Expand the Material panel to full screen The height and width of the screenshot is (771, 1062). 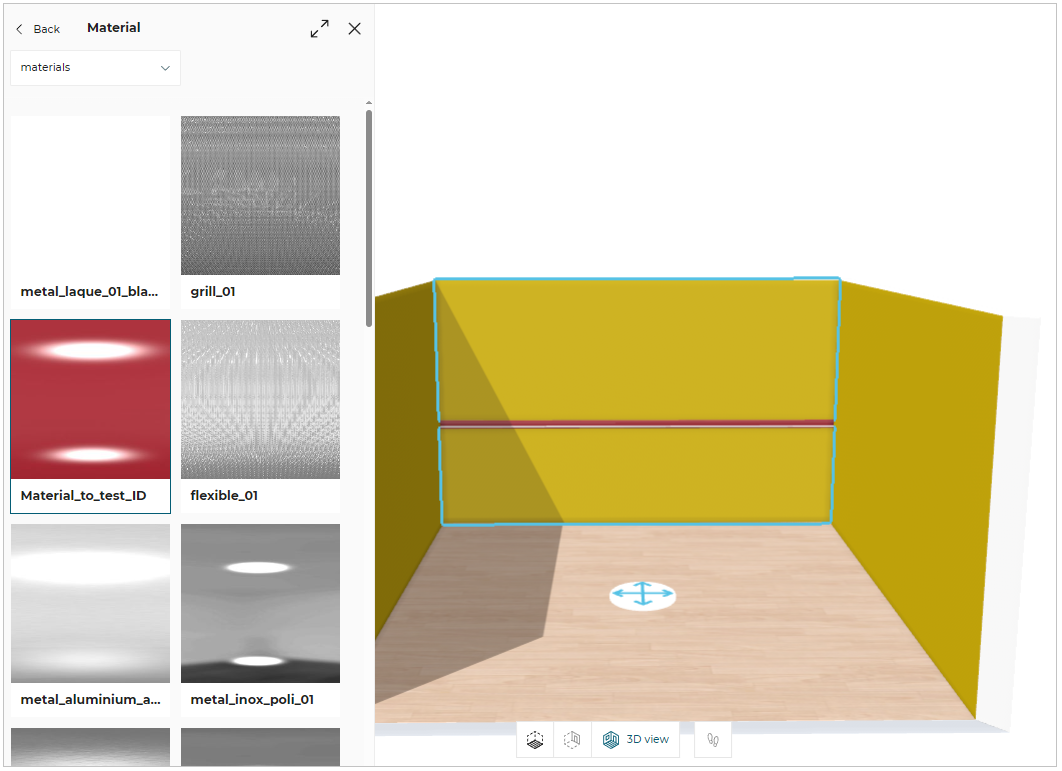(319, 28)
